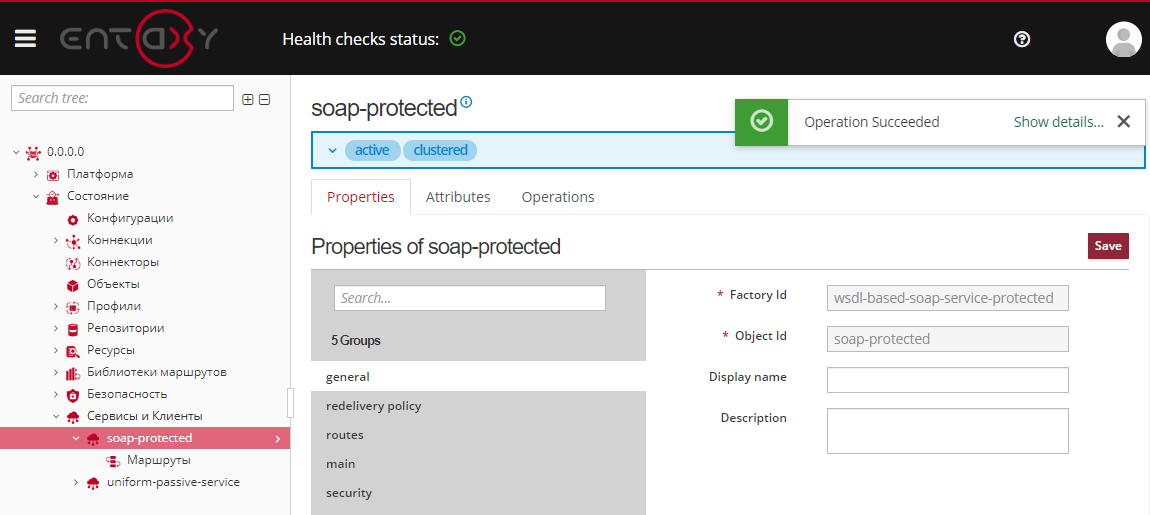The image size is (1150, 515).
Task: Select the routes property group
Action: [478, 435]
